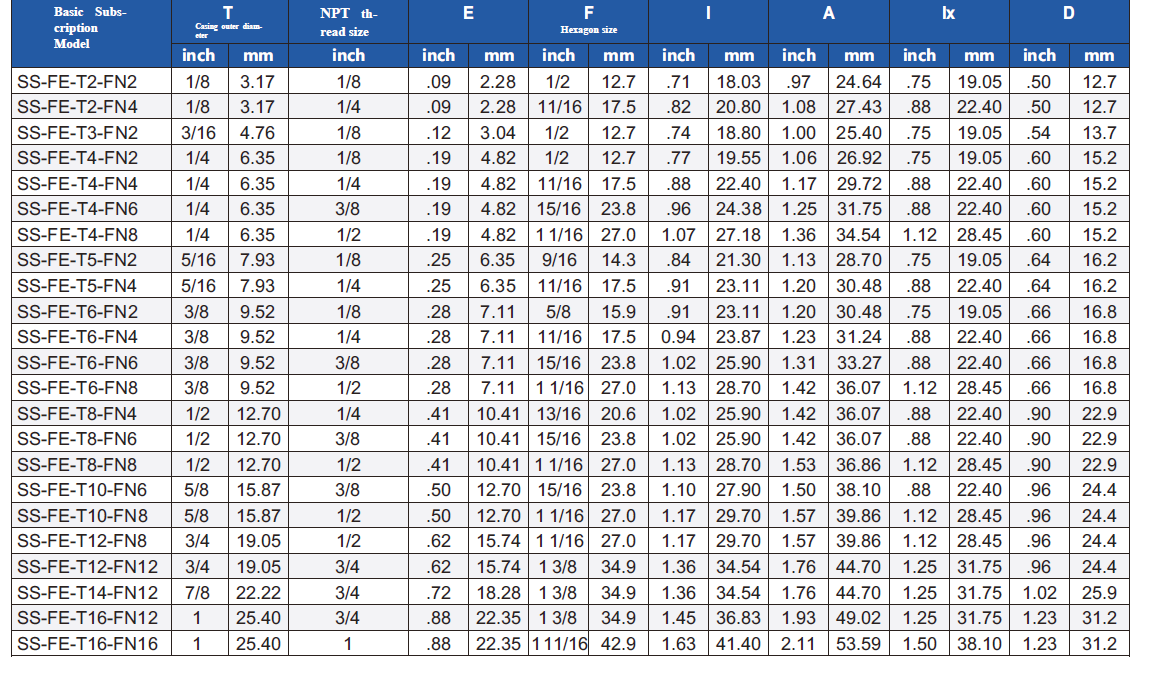Screen dimensions: 1153x676
Task: Click the SS-FE-T10-FN8 model cell
Action: click(82, 516)
